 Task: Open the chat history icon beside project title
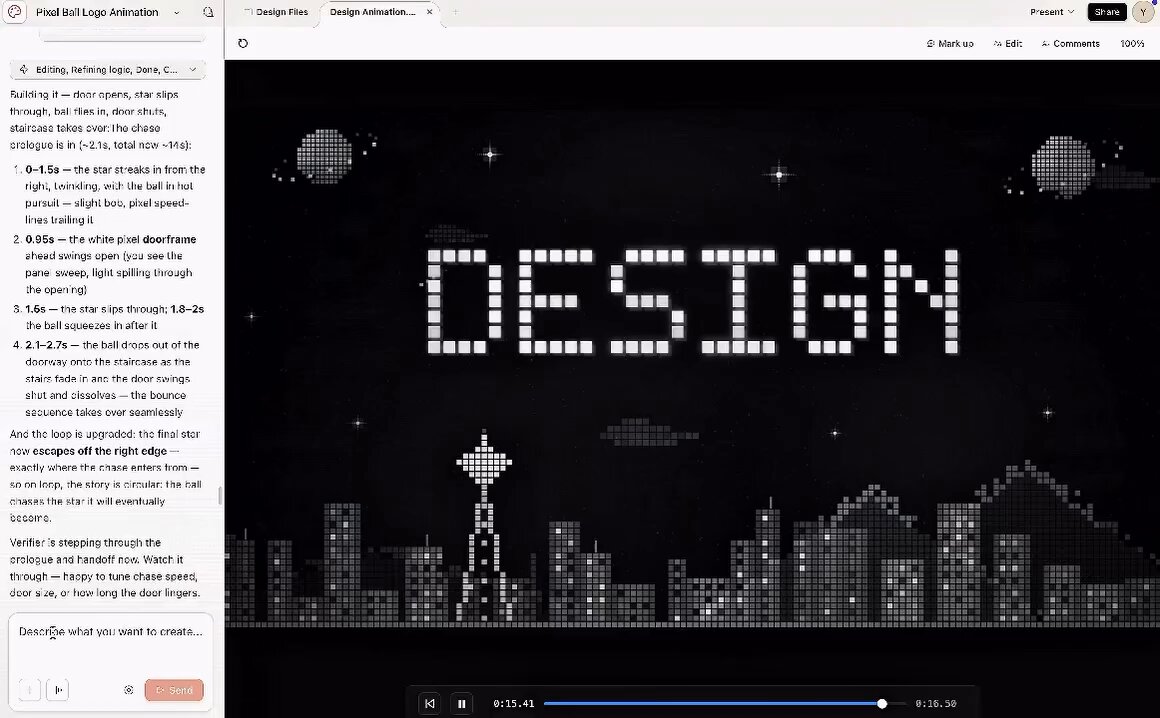[208, 12]
